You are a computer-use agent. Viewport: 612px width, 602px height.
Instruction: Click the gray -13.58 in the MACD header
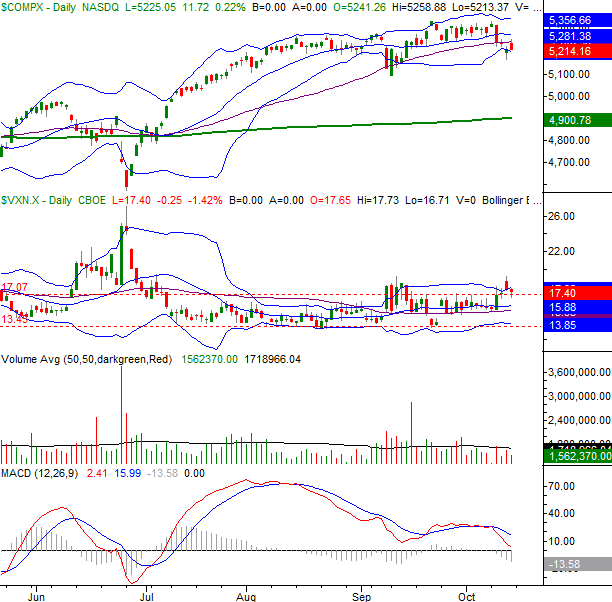click(162, 473)
